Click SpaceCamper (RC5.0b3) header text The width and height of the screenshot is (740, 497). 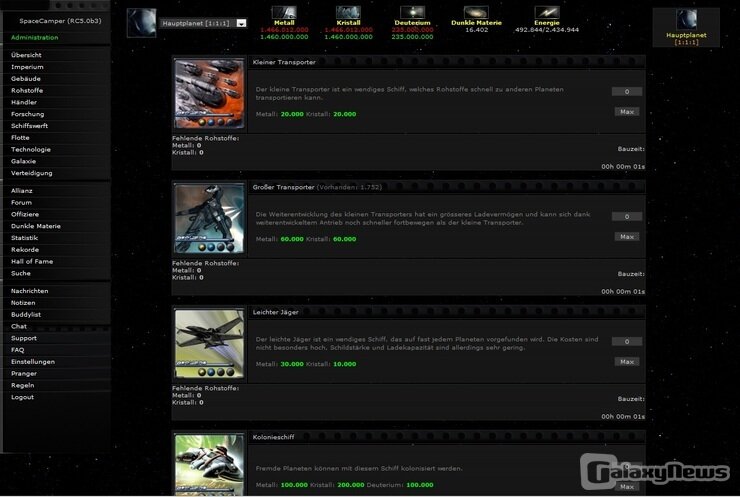[60, 21]
